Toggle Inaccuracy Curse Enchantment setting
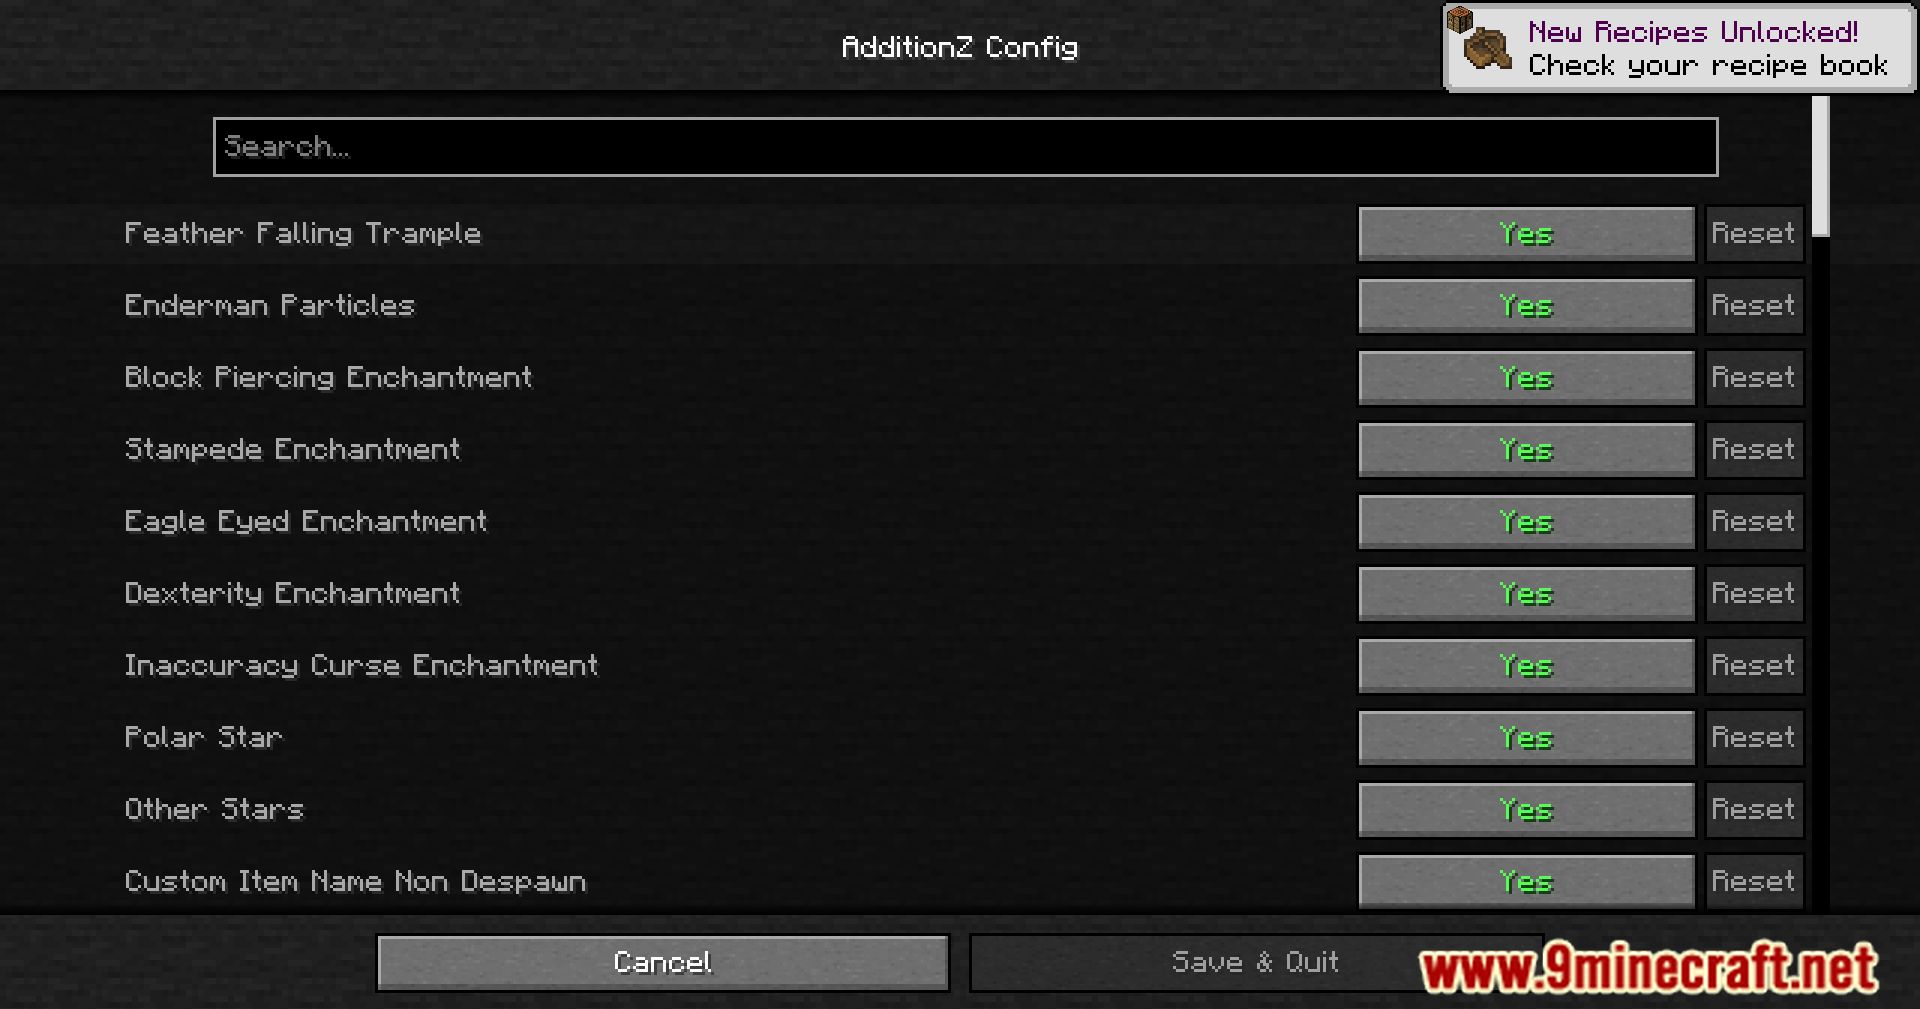Viewport: 1920px width, 1009px height. pyautogui.click(x=1526, y=666)
